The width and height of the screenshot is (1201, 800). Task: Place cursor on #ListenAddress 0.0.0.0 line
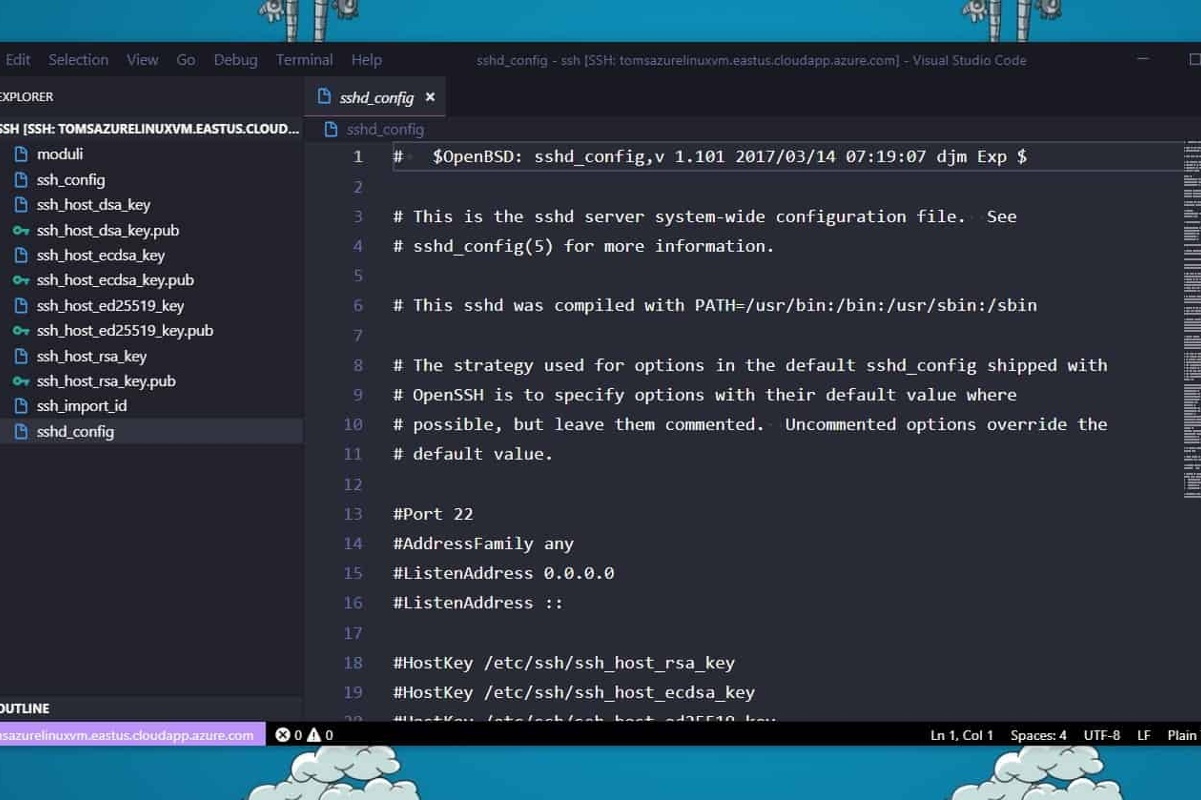[x=503, y=573]
